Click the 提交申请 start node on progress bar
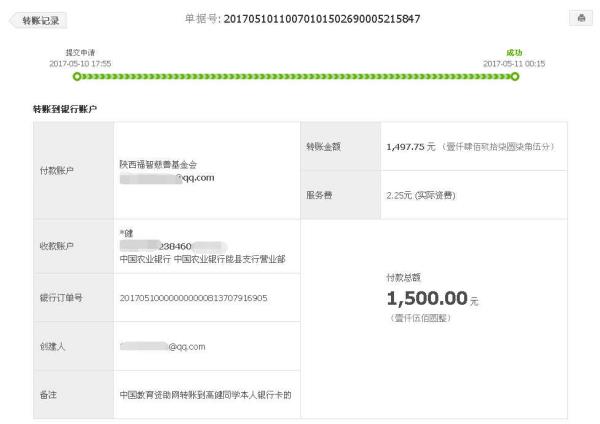This screenshot has width=600, height=424. 79,76
